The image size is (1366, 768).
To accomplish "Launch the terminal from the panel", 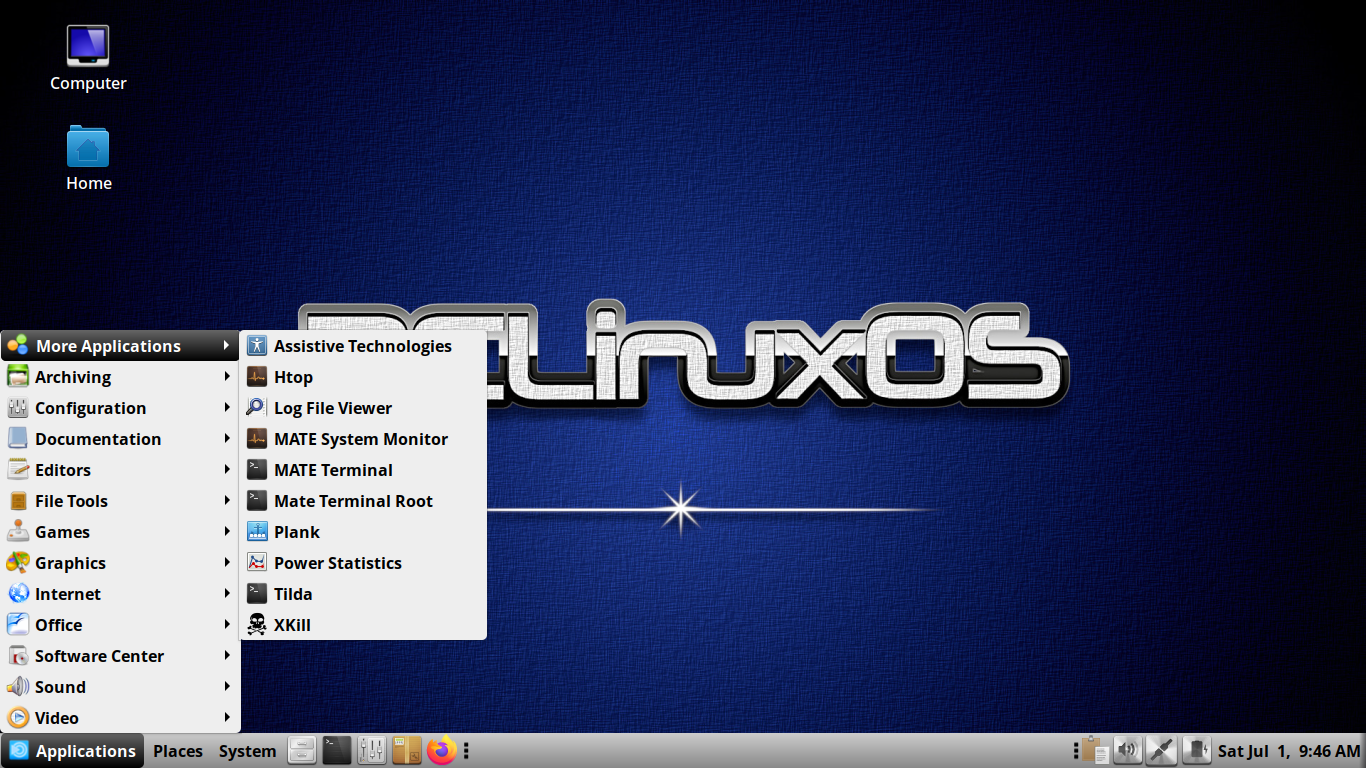I will coord(337,750).
